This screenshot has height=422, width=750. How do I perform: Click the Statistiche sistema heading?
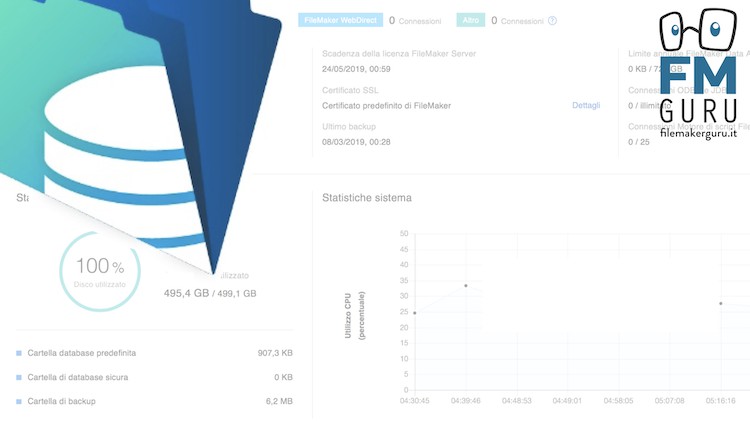(x=367, y=198)
